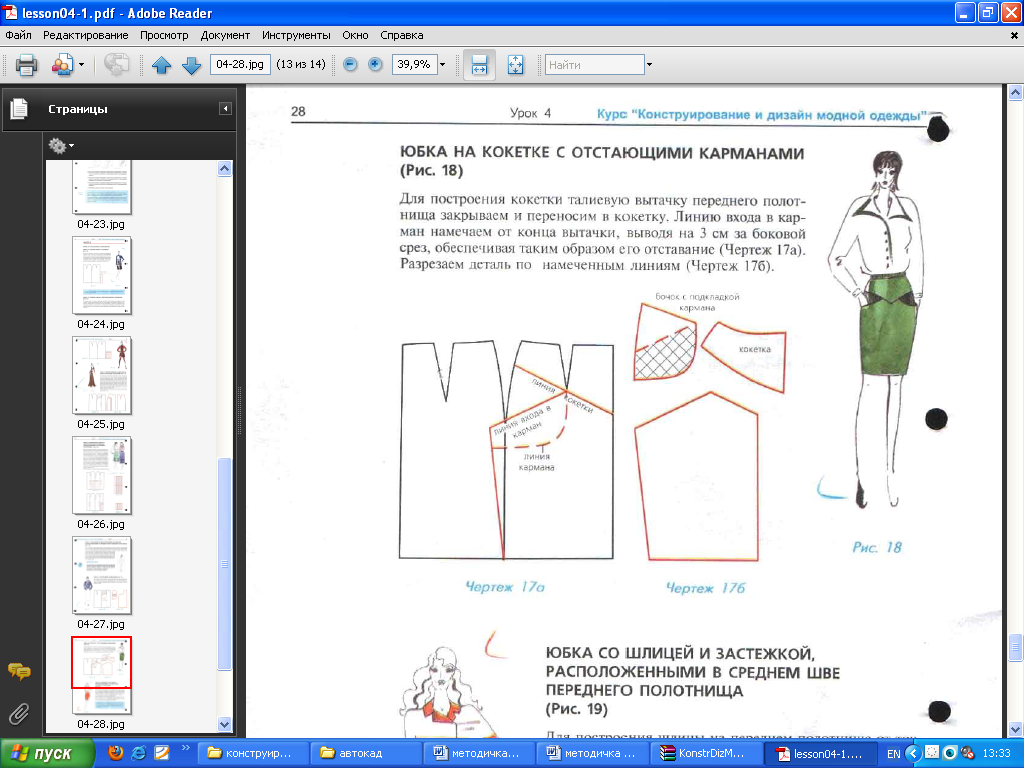Expand quick launch chevron on taskbar
The height and width of the screenshot is (768, 1024).
point(185,748)
